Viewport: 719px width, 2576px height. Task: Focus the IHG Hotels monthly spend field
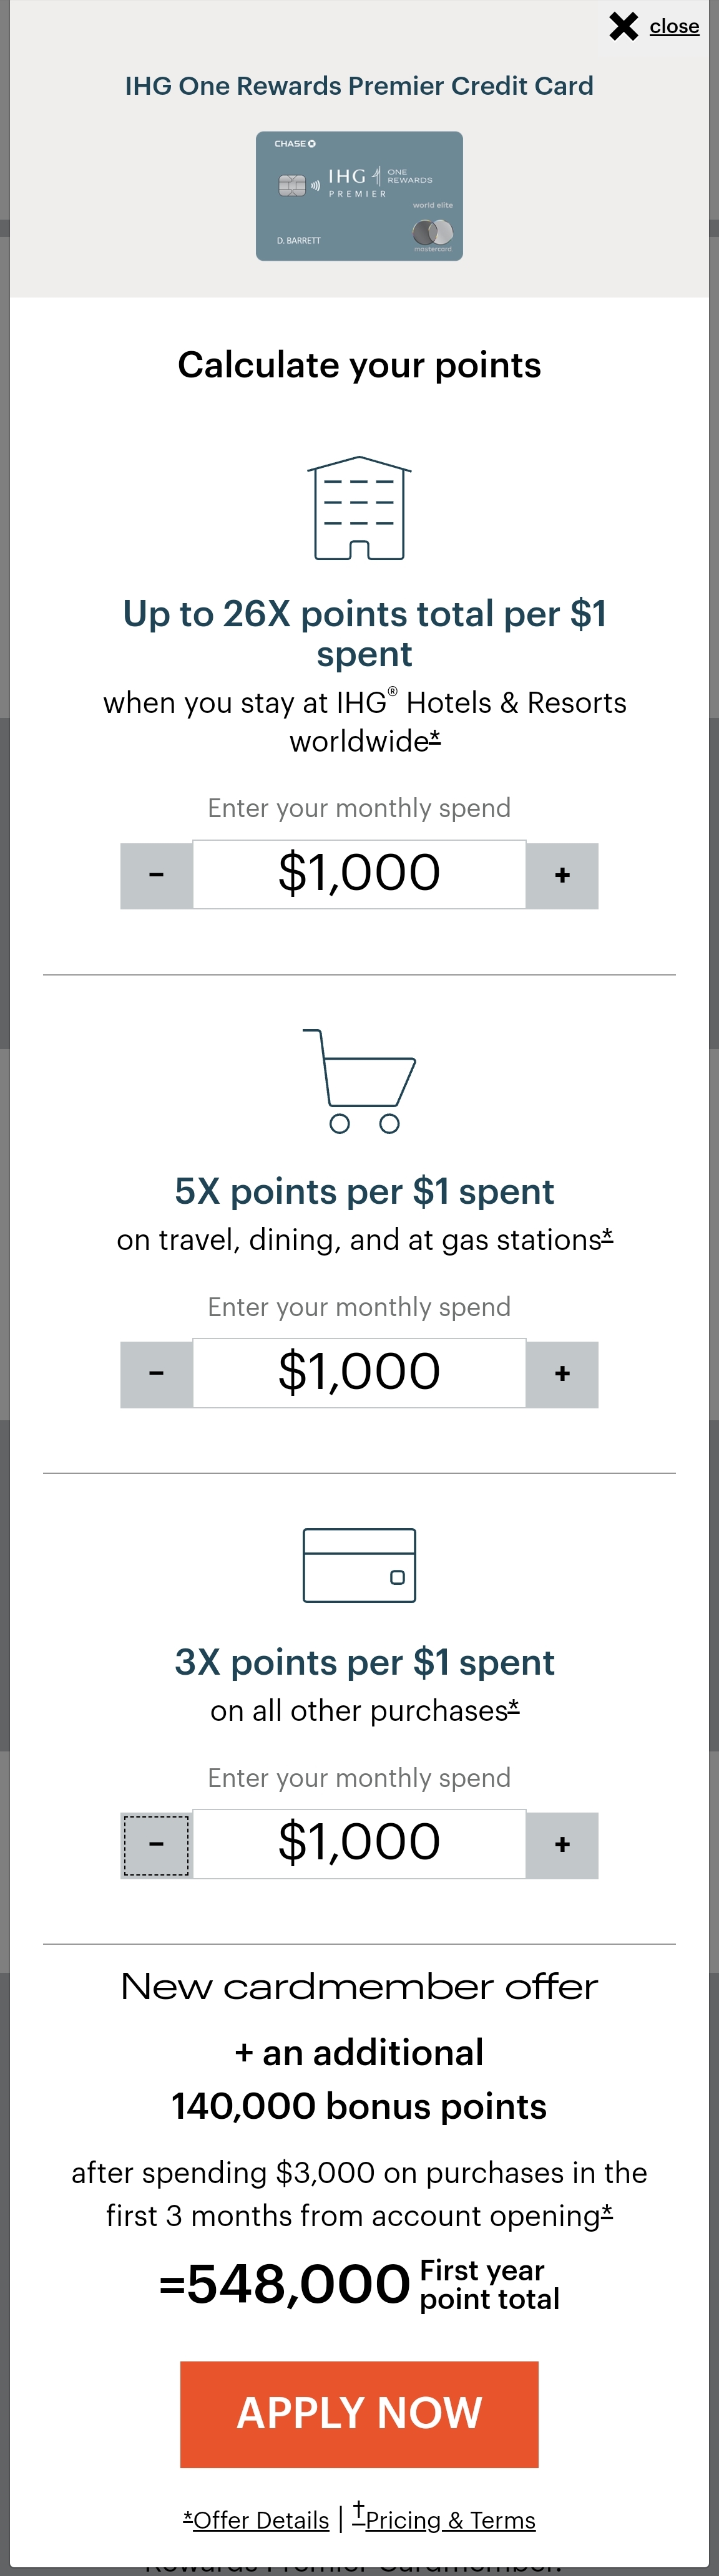tap(359, 874)
